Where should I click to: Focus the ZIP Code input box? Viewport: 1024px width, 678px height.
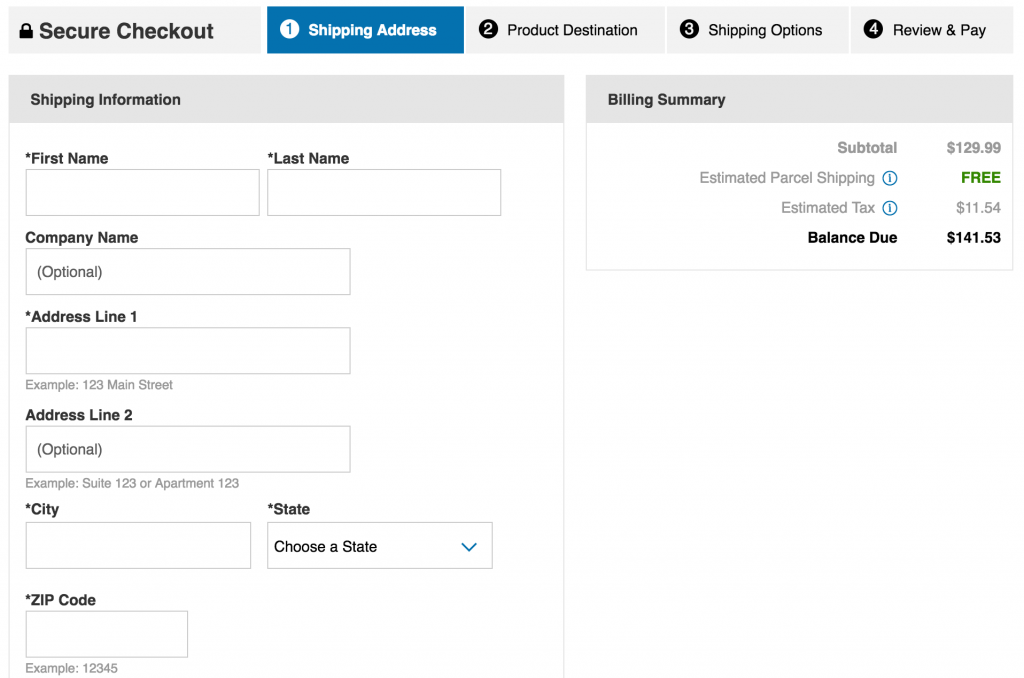(107, 634)
